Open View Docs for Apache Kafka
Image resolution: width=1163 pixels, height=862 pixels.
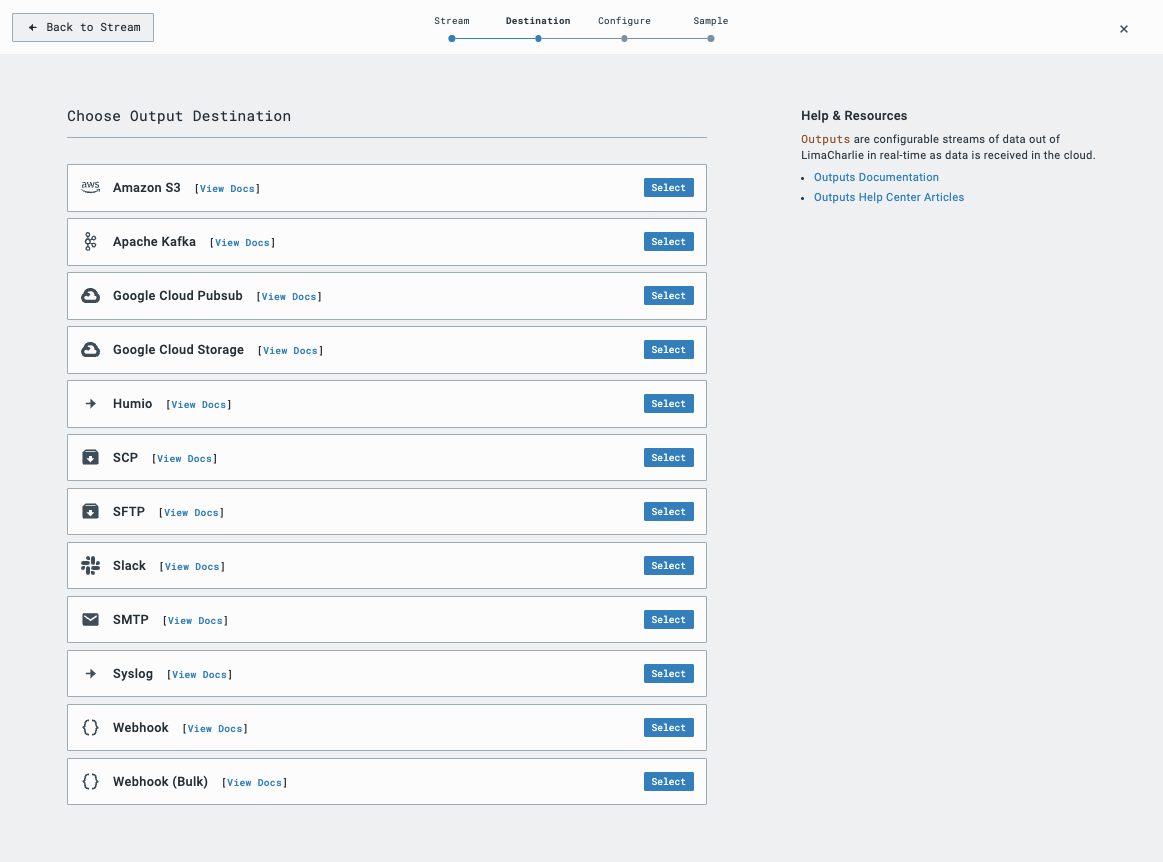tap(243, 243)
